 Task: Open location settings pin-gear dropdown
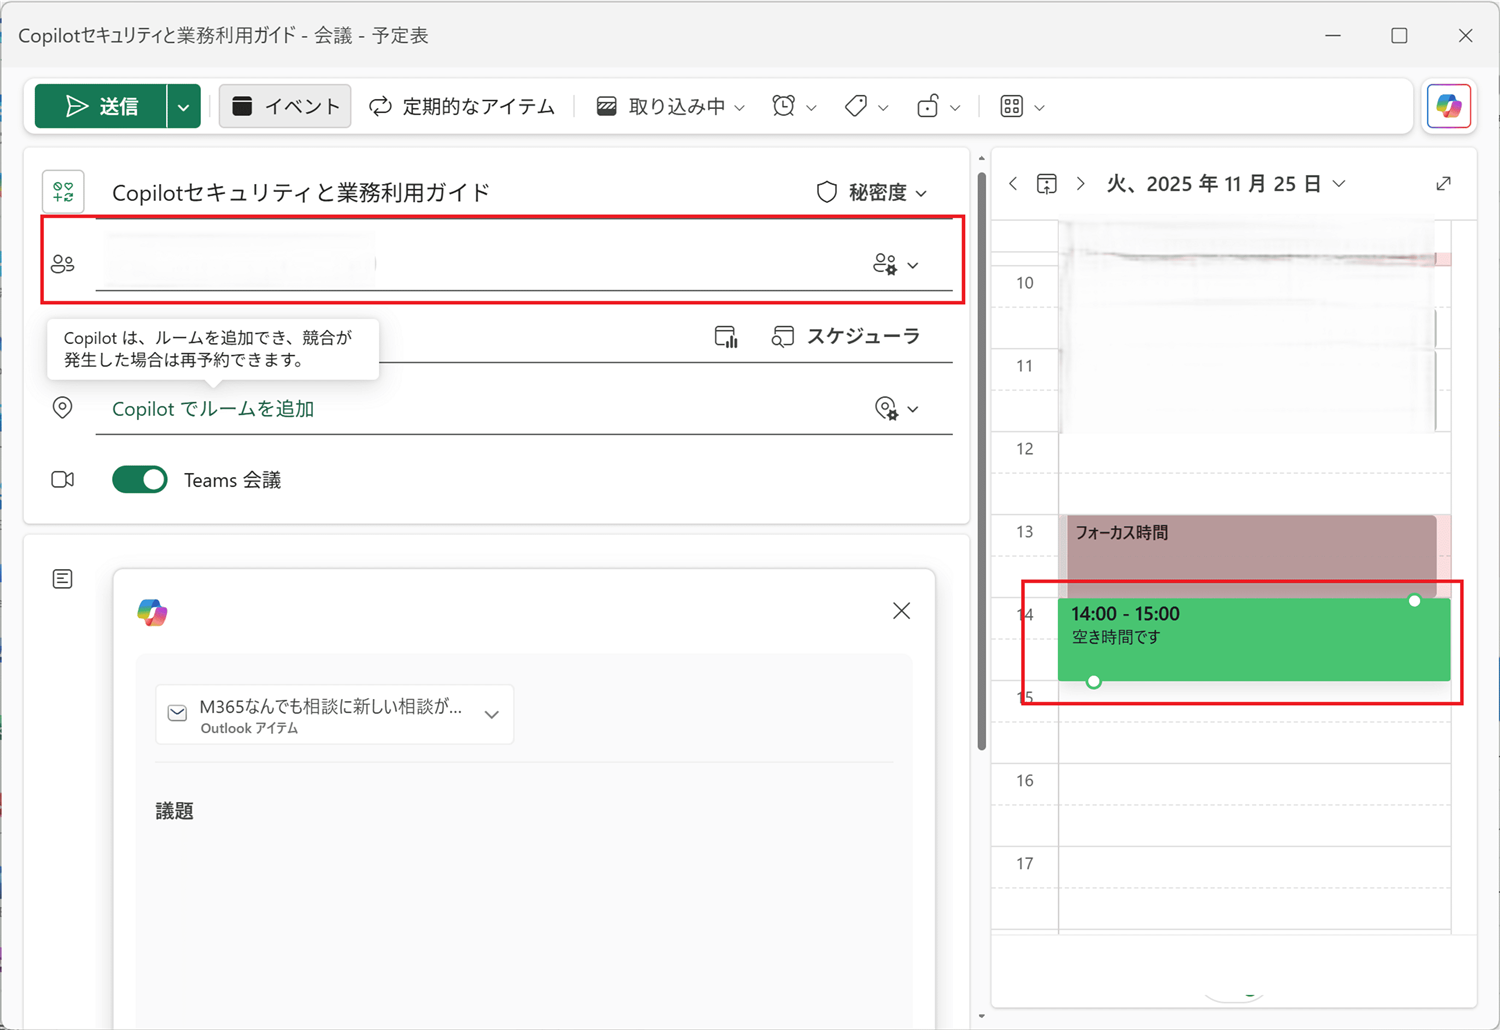tap(897, 409)
